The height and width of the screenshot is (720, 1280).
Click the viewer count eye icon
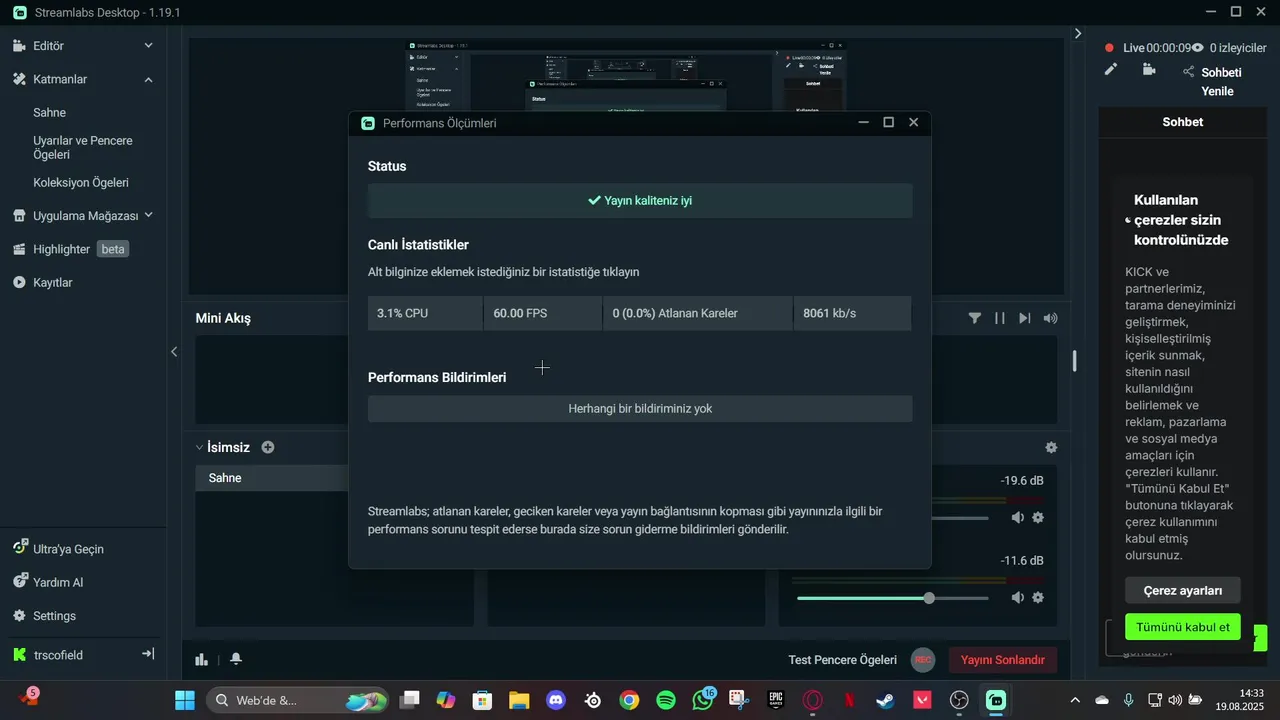pyautogui.click(x=1197, y=48)
